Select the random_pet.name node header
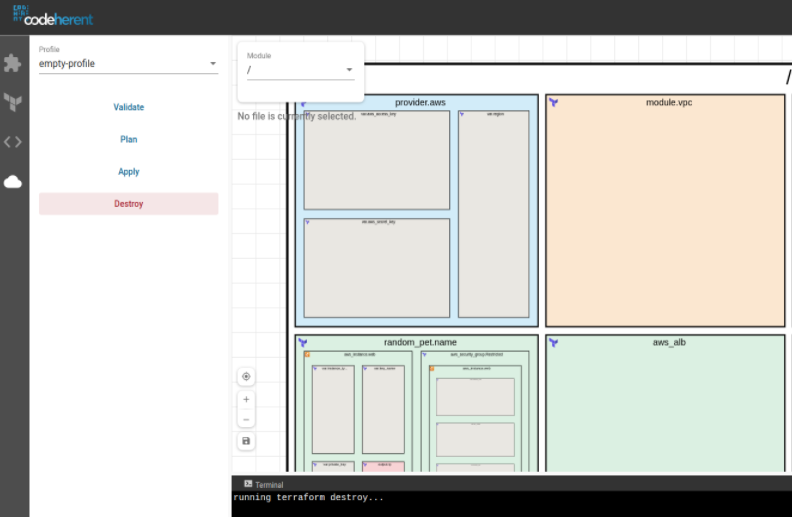This screenshot has width=792, height=517. click(420, 342)
